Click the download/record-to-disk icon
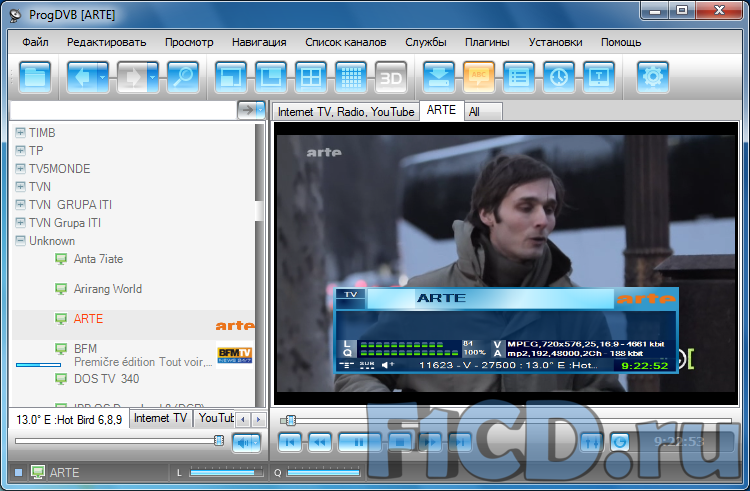Image resolution: width=750 pixels, height=491 pixels. pos(439,77)
